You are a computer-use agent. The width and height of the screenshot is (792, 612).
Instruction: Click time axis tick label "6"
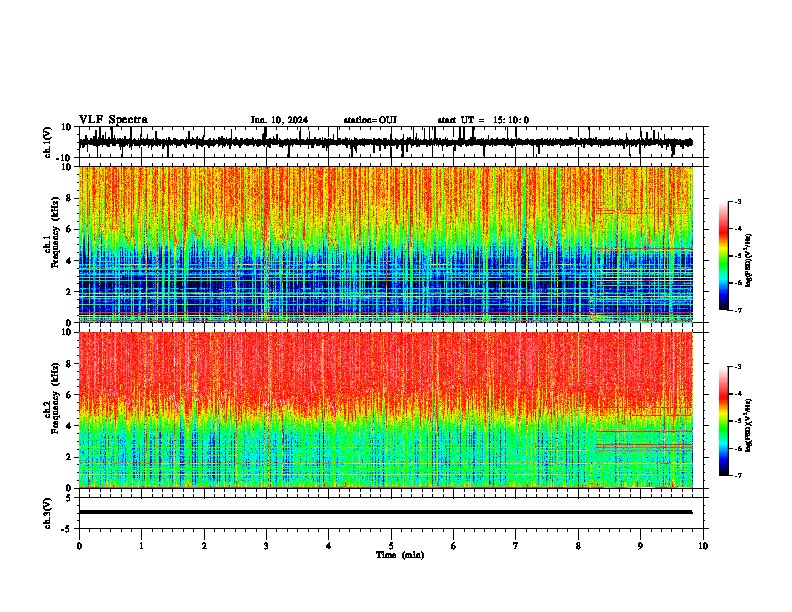(x=453, y=546)
